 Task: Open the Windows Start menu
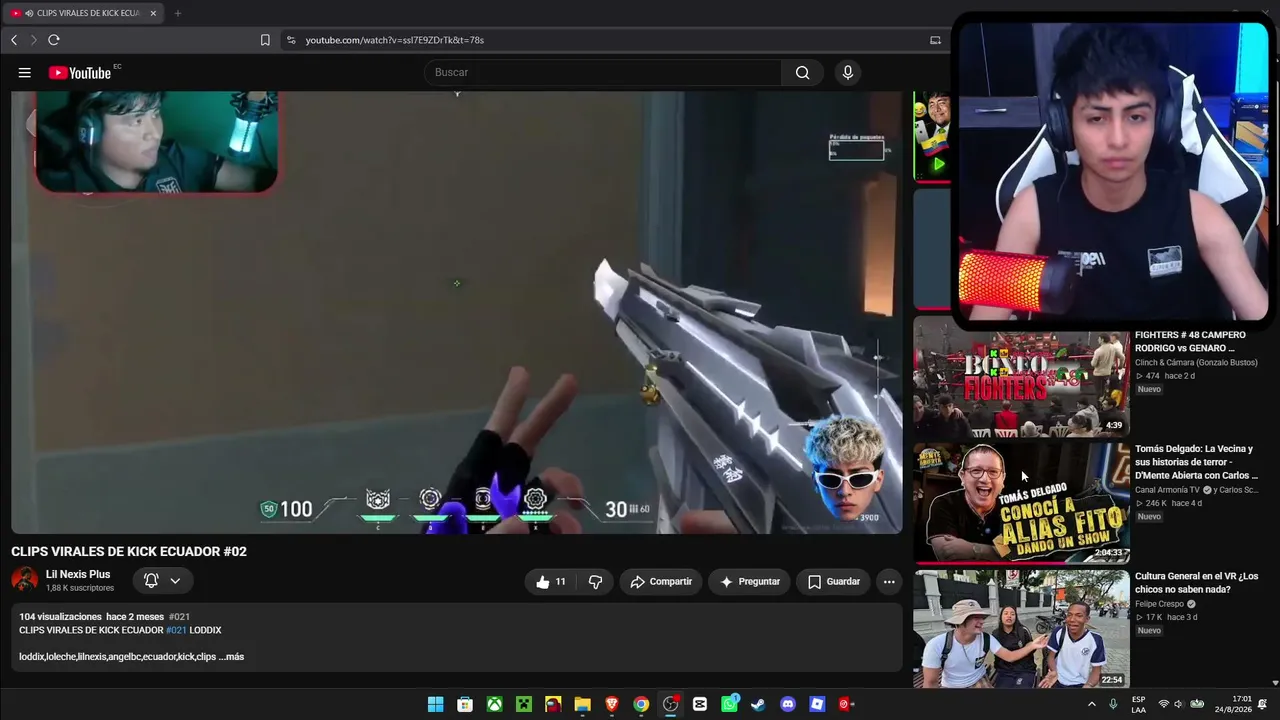pyautogui.click(x=436, y=704)
